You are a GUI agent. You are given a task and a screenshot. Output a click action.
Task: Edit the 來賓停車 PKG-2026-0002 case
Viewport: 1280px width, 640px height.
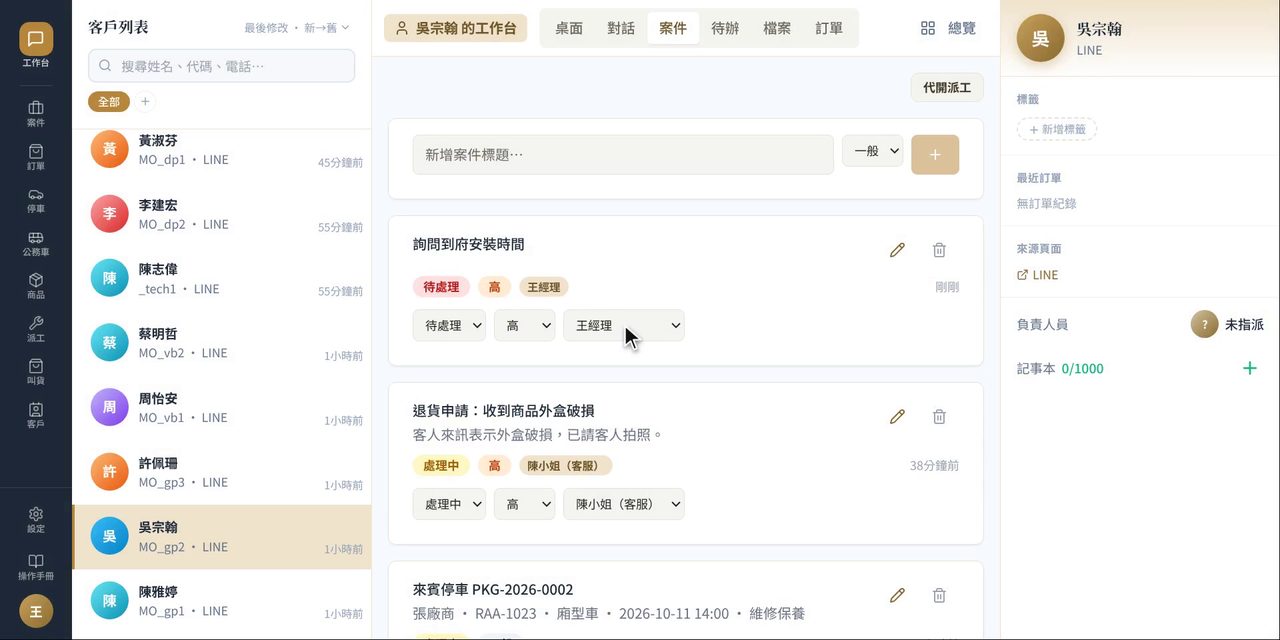(897, 595)
